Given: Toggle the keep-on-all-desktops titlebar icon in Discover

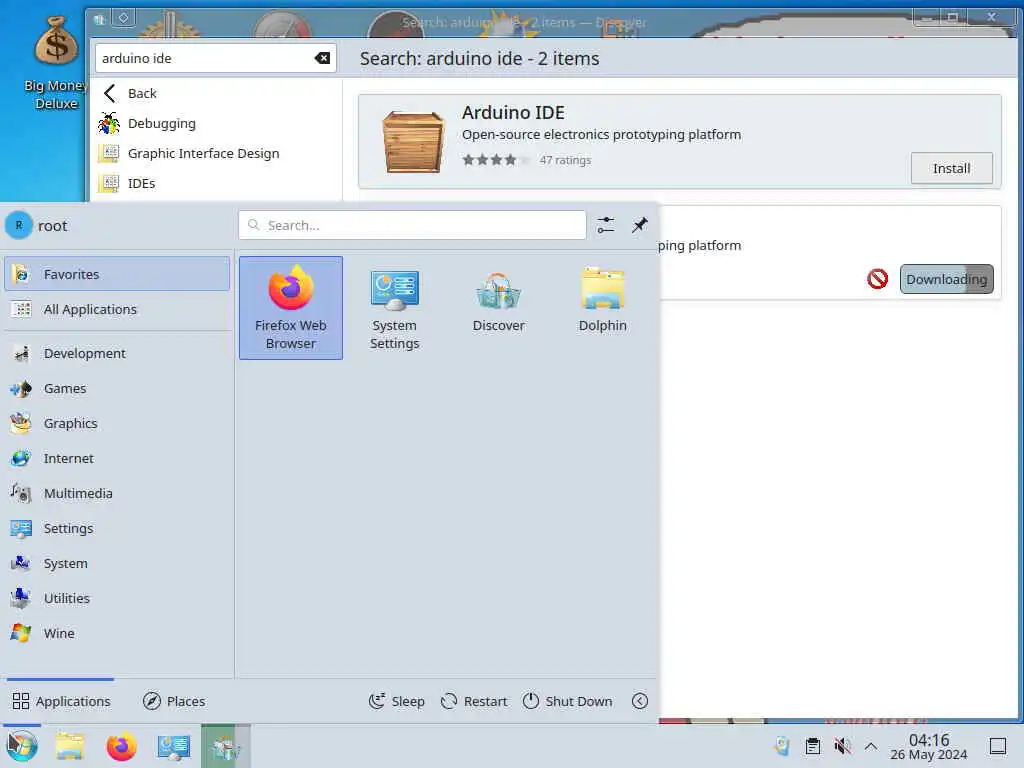Looking at the screenshot, I should coord(124,18).
